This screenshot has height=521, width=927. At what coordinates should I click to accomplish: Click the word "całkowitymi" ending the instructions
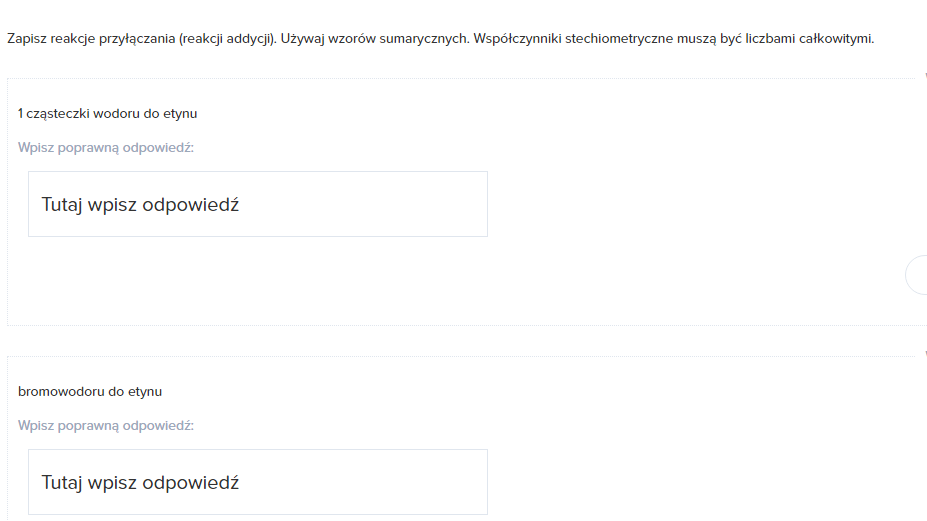(838, 39)
